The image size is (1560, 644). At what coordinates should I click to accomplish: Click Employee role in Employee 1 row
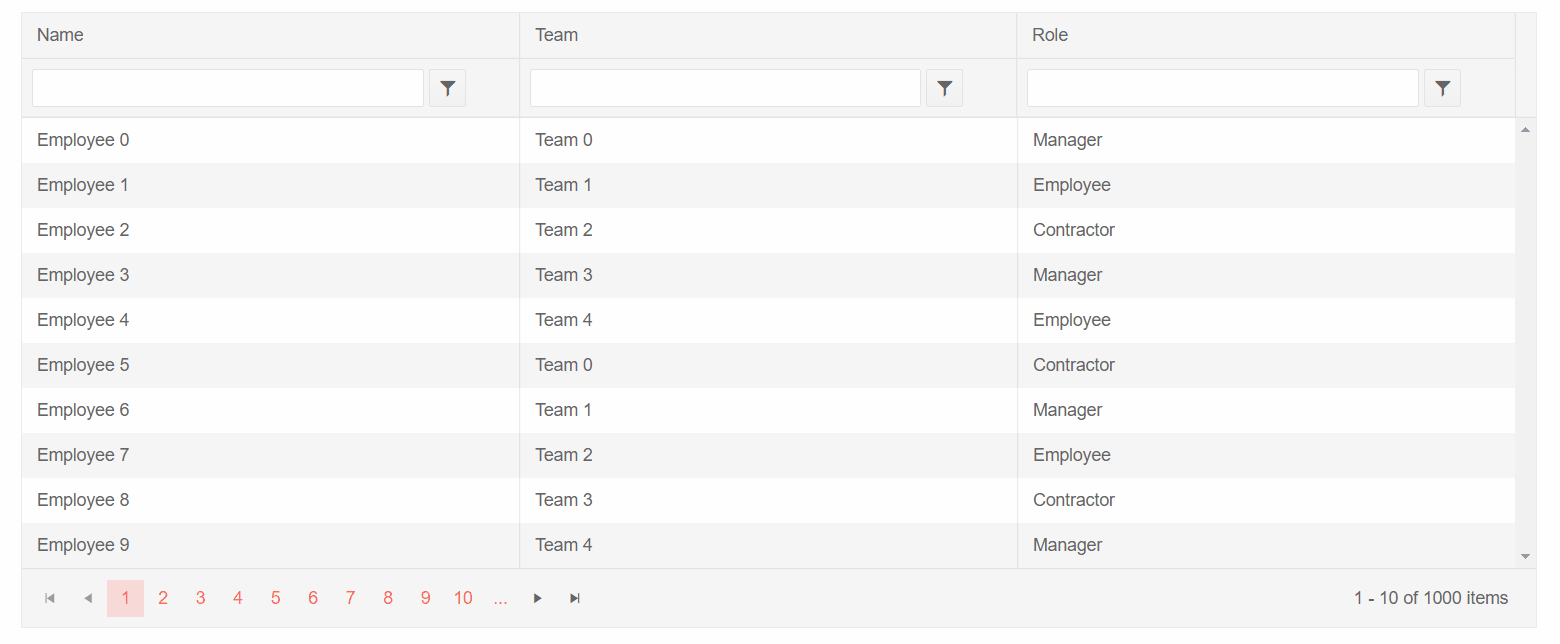click(x=1266, y=185)
